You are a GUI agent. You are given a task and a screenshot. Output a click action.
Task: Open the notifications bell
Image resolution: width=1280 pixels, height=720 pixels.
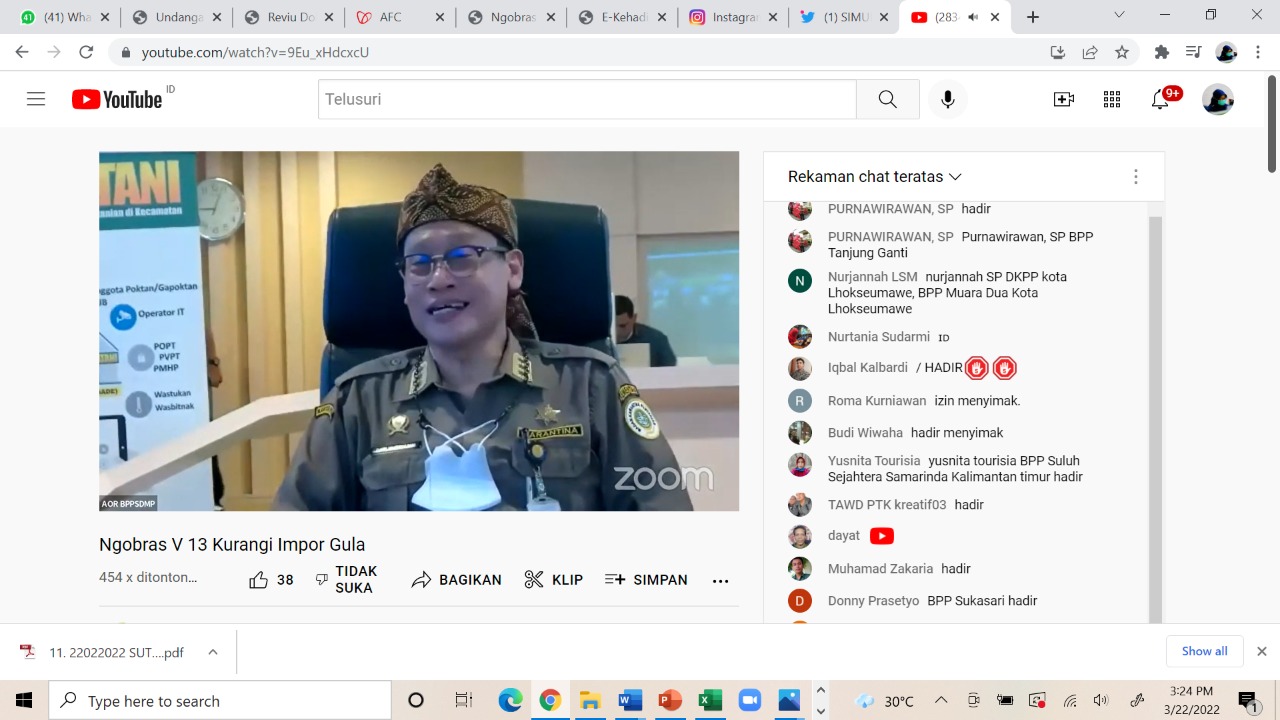(x=1160, y=99)
